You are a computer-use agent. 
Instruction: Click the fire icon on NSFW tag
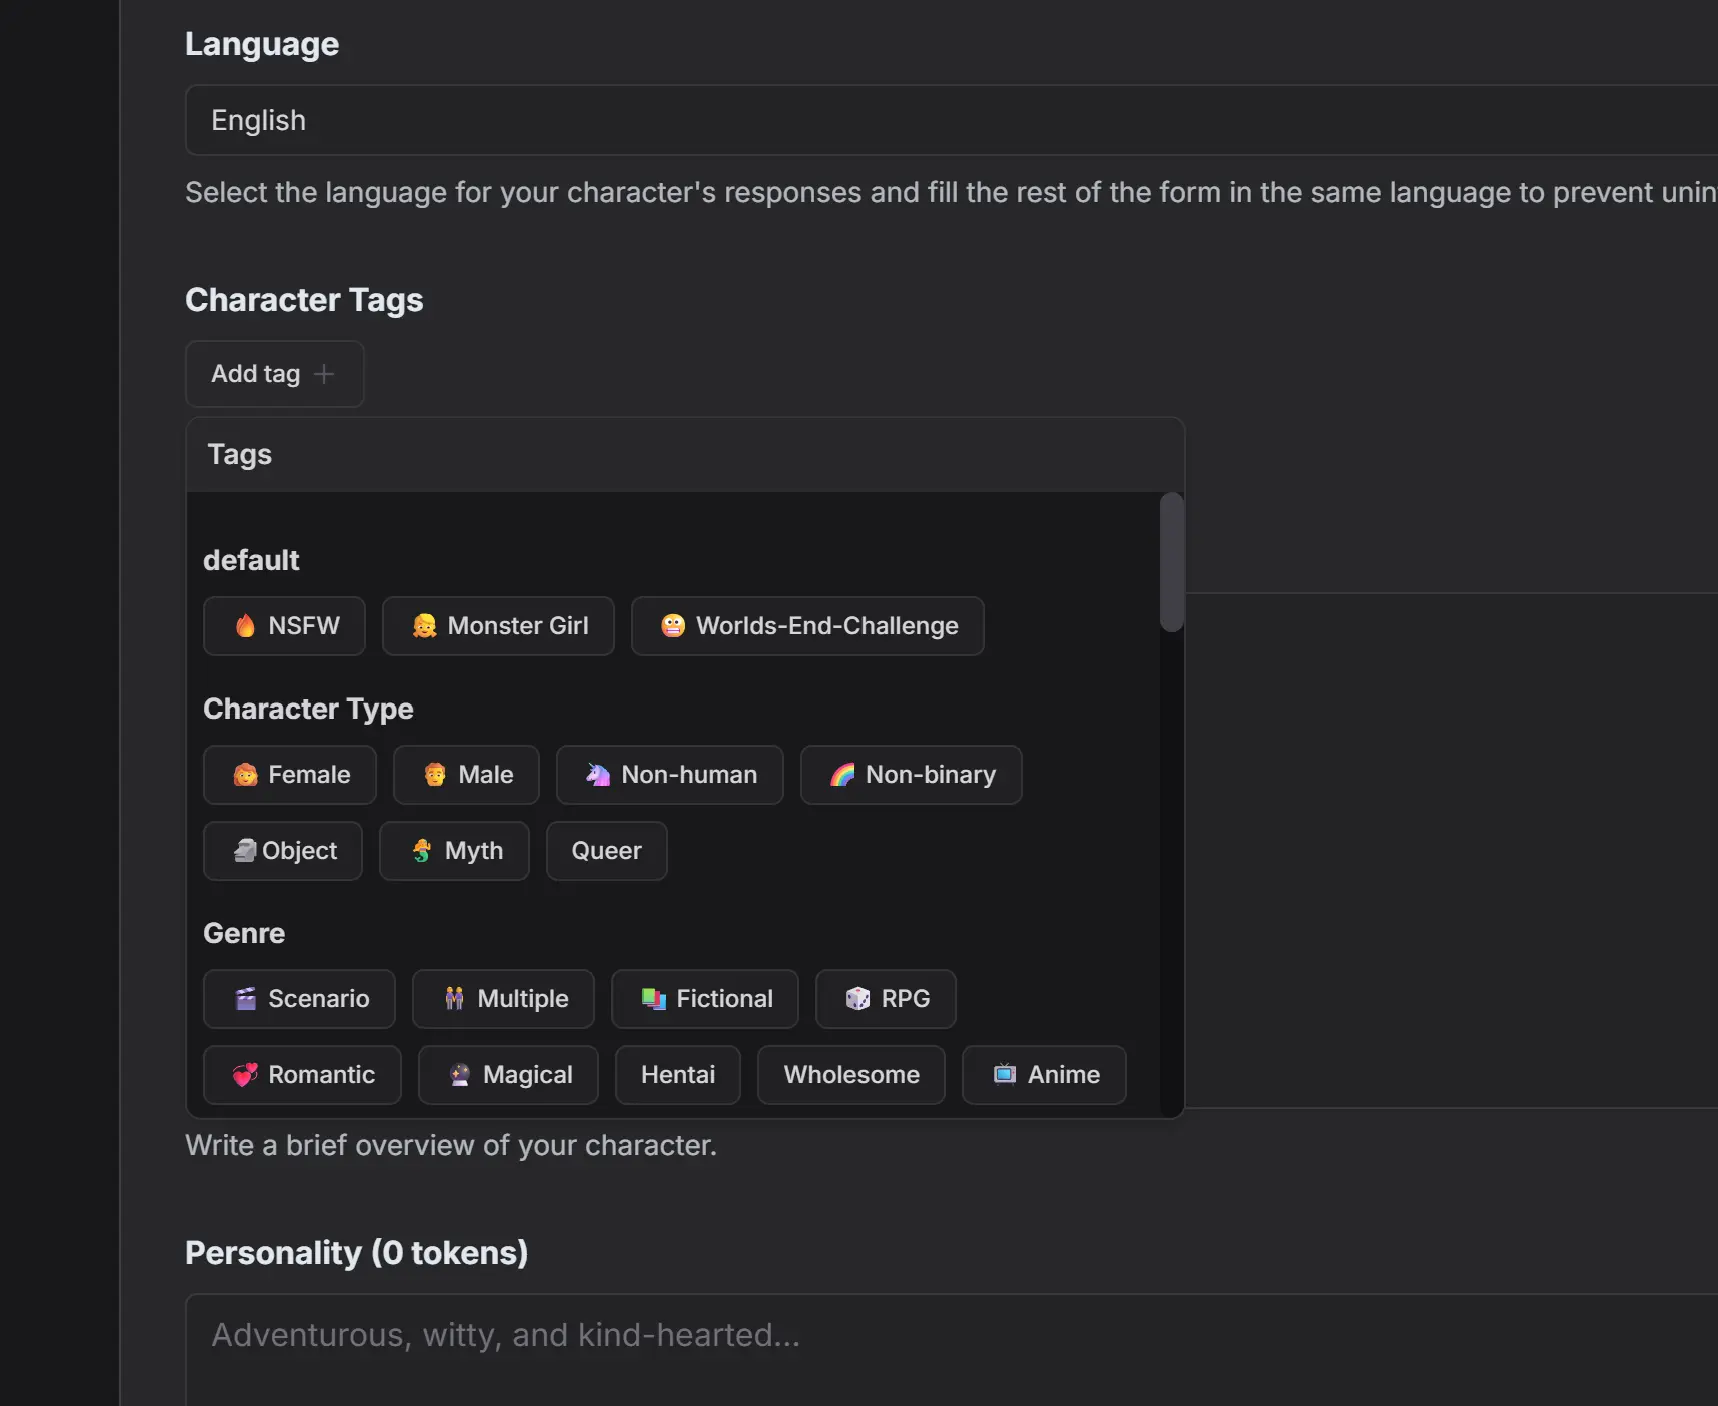[x=245, y=626]
